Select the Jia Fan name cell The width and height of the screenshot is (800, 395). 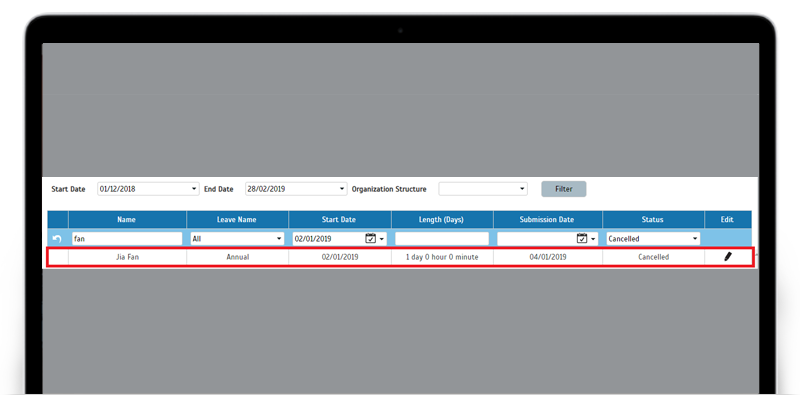click(x=127, y=257)
